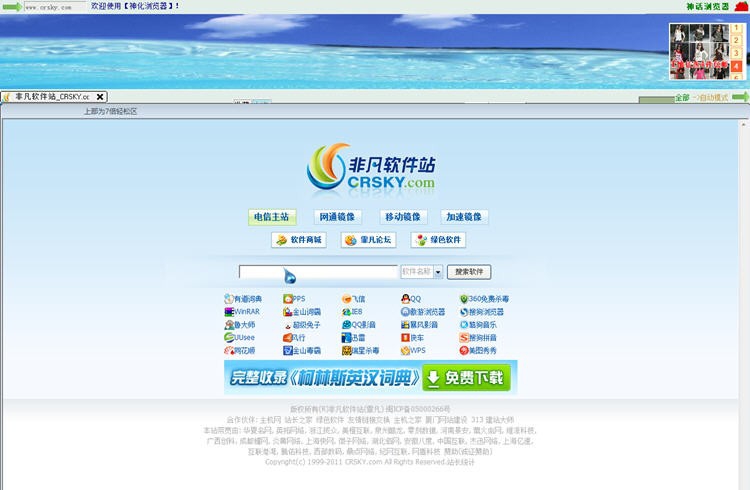Viewport: 750px width, 490px height.
Task: Open the 风行 icon link
Action: pos(294,338)
